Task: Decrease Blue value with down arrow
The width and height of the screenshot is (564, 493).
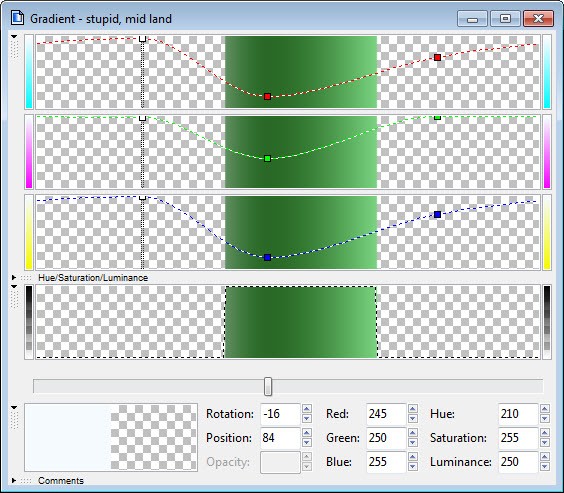Action: 413,467
